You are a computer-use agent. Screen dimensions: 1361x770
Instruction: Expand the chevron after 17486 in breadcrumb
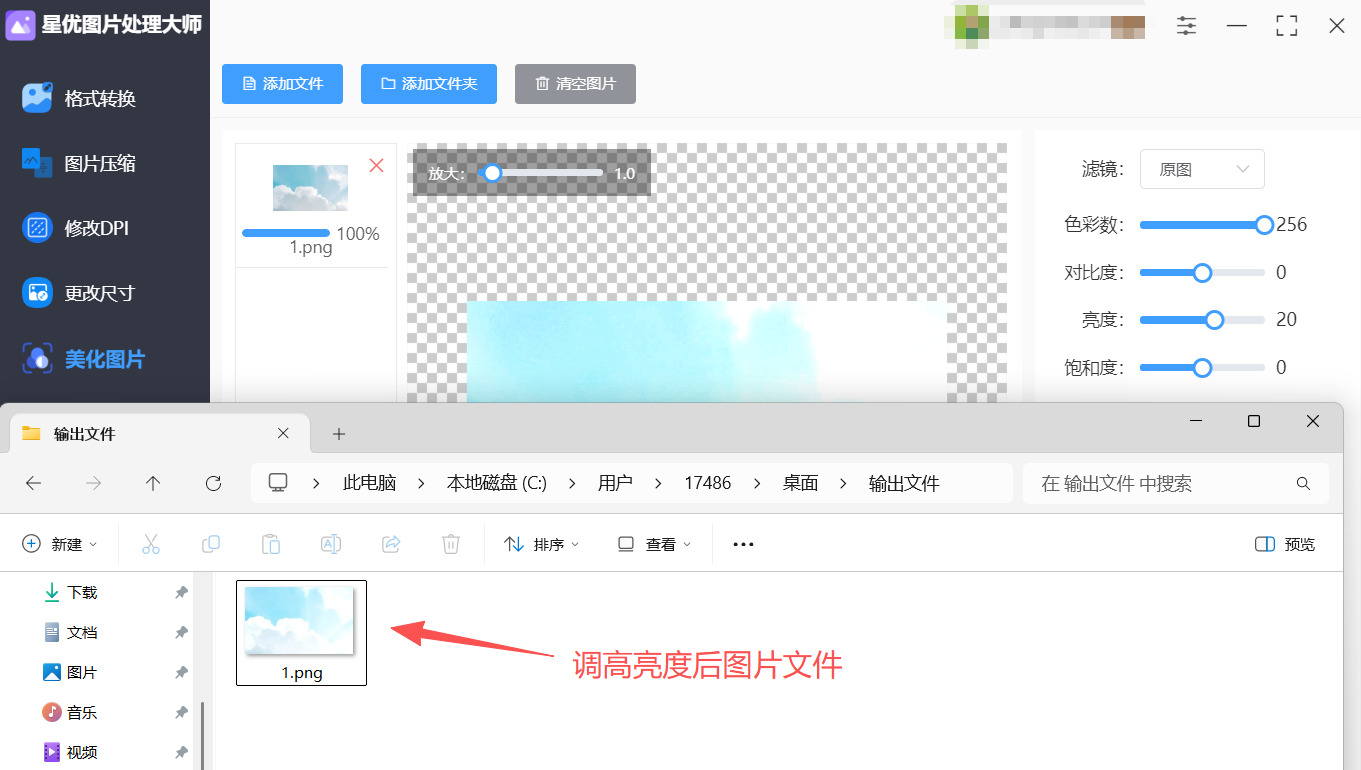(x=757, y=483)
